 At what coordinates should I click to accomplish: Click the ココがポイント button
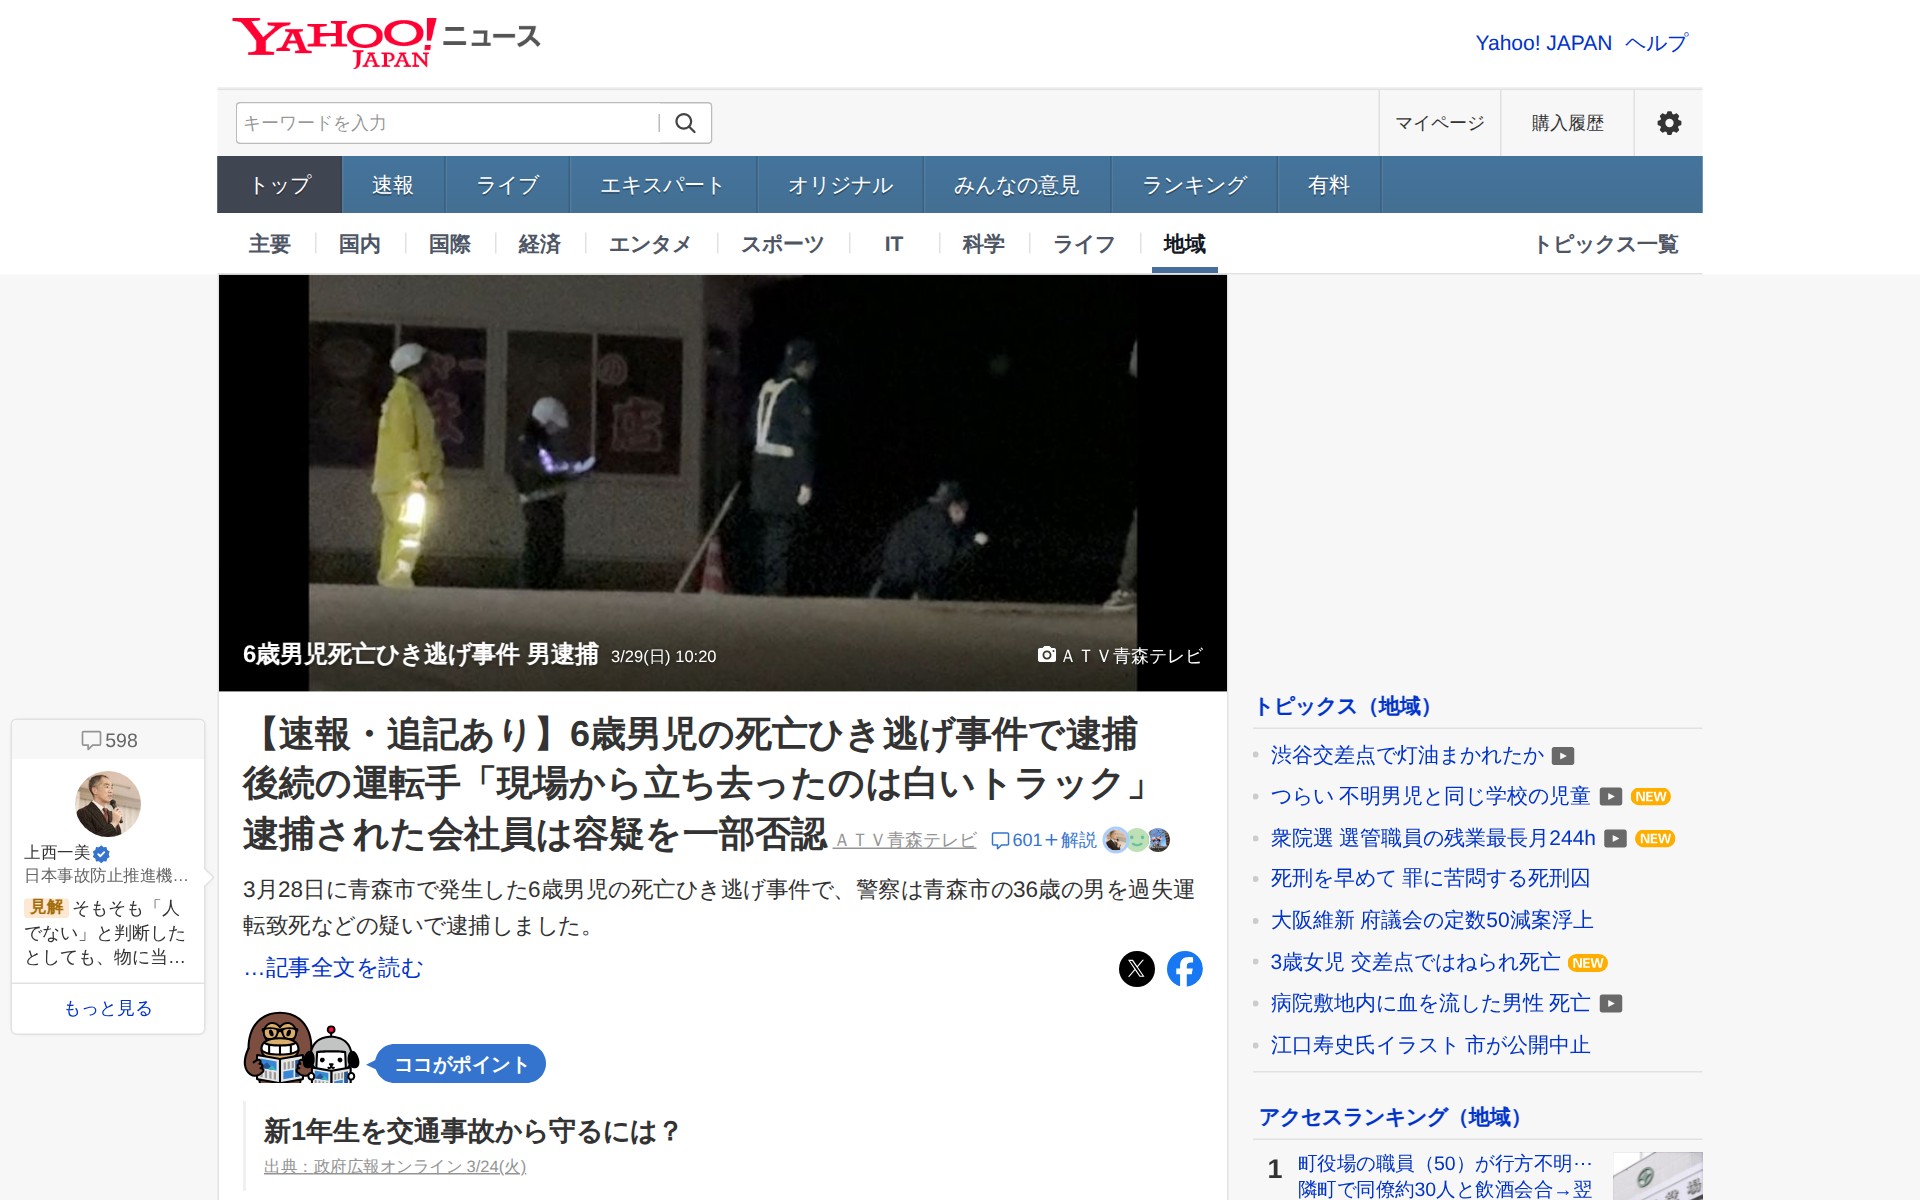[461, 1064]
